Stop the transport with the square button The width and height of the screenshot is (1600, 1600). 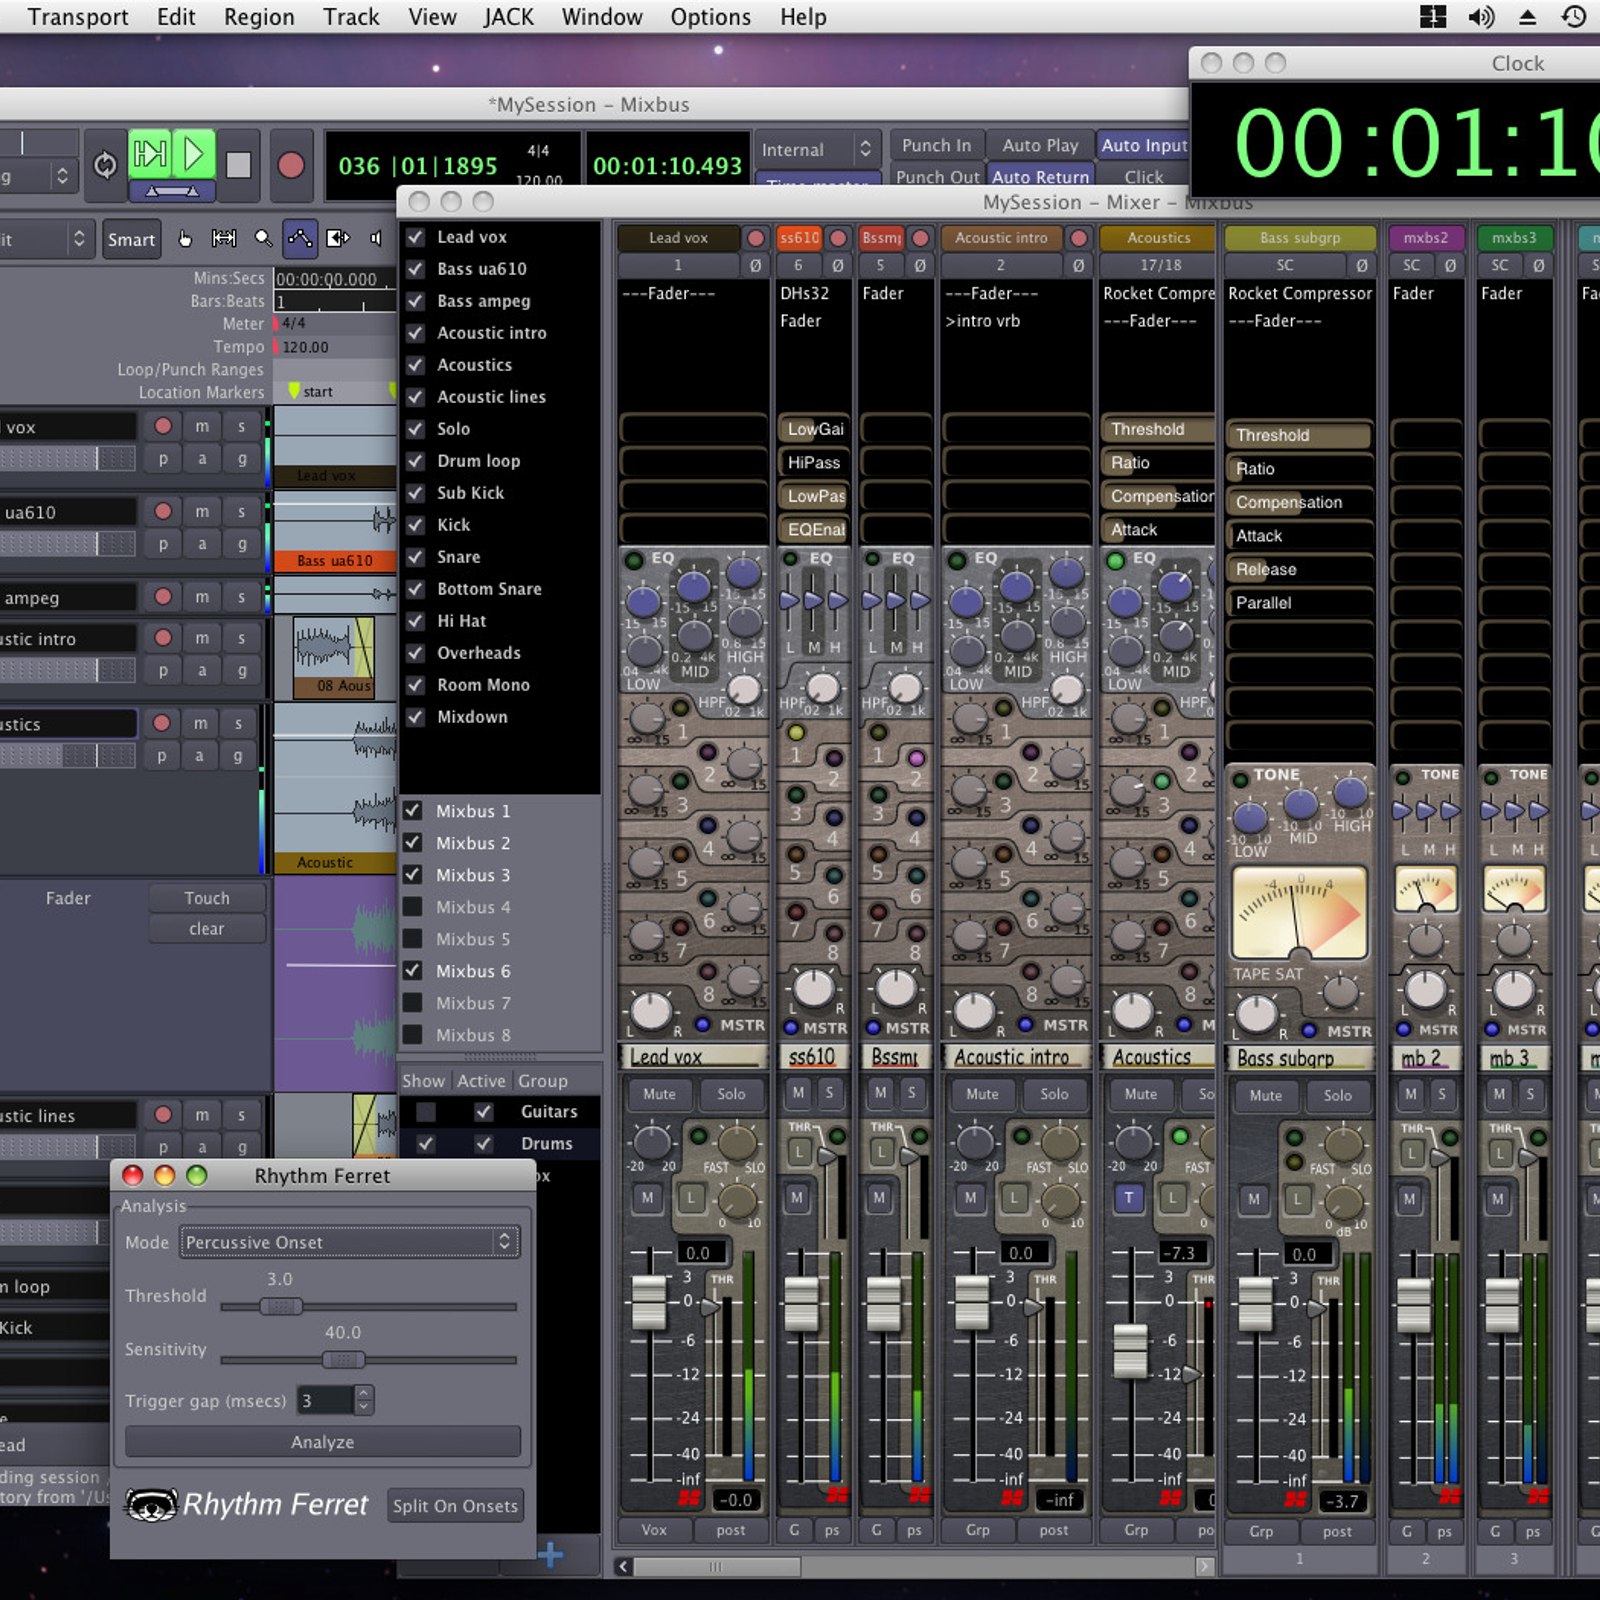[x=238, y=165]
